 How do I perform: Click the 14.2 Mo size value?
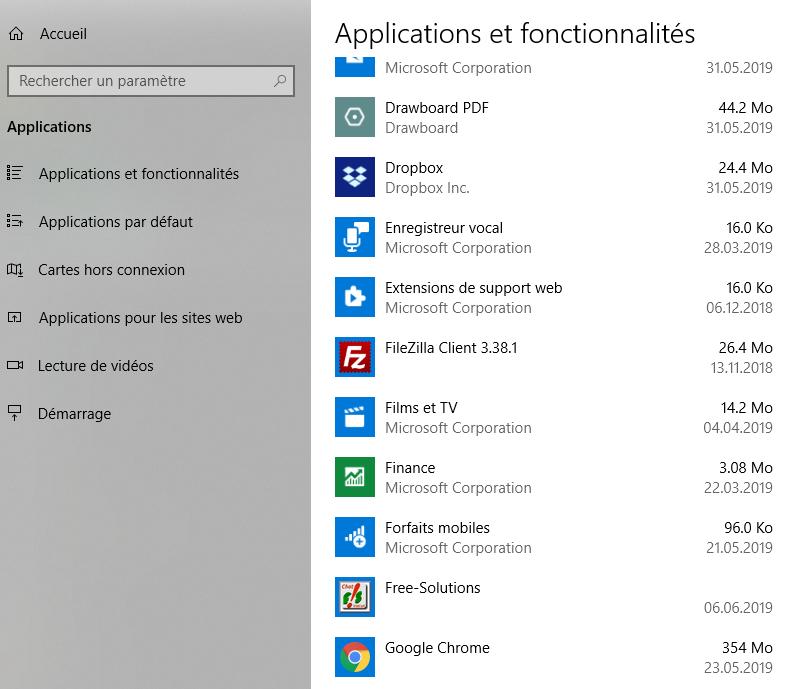pos(746,408)
